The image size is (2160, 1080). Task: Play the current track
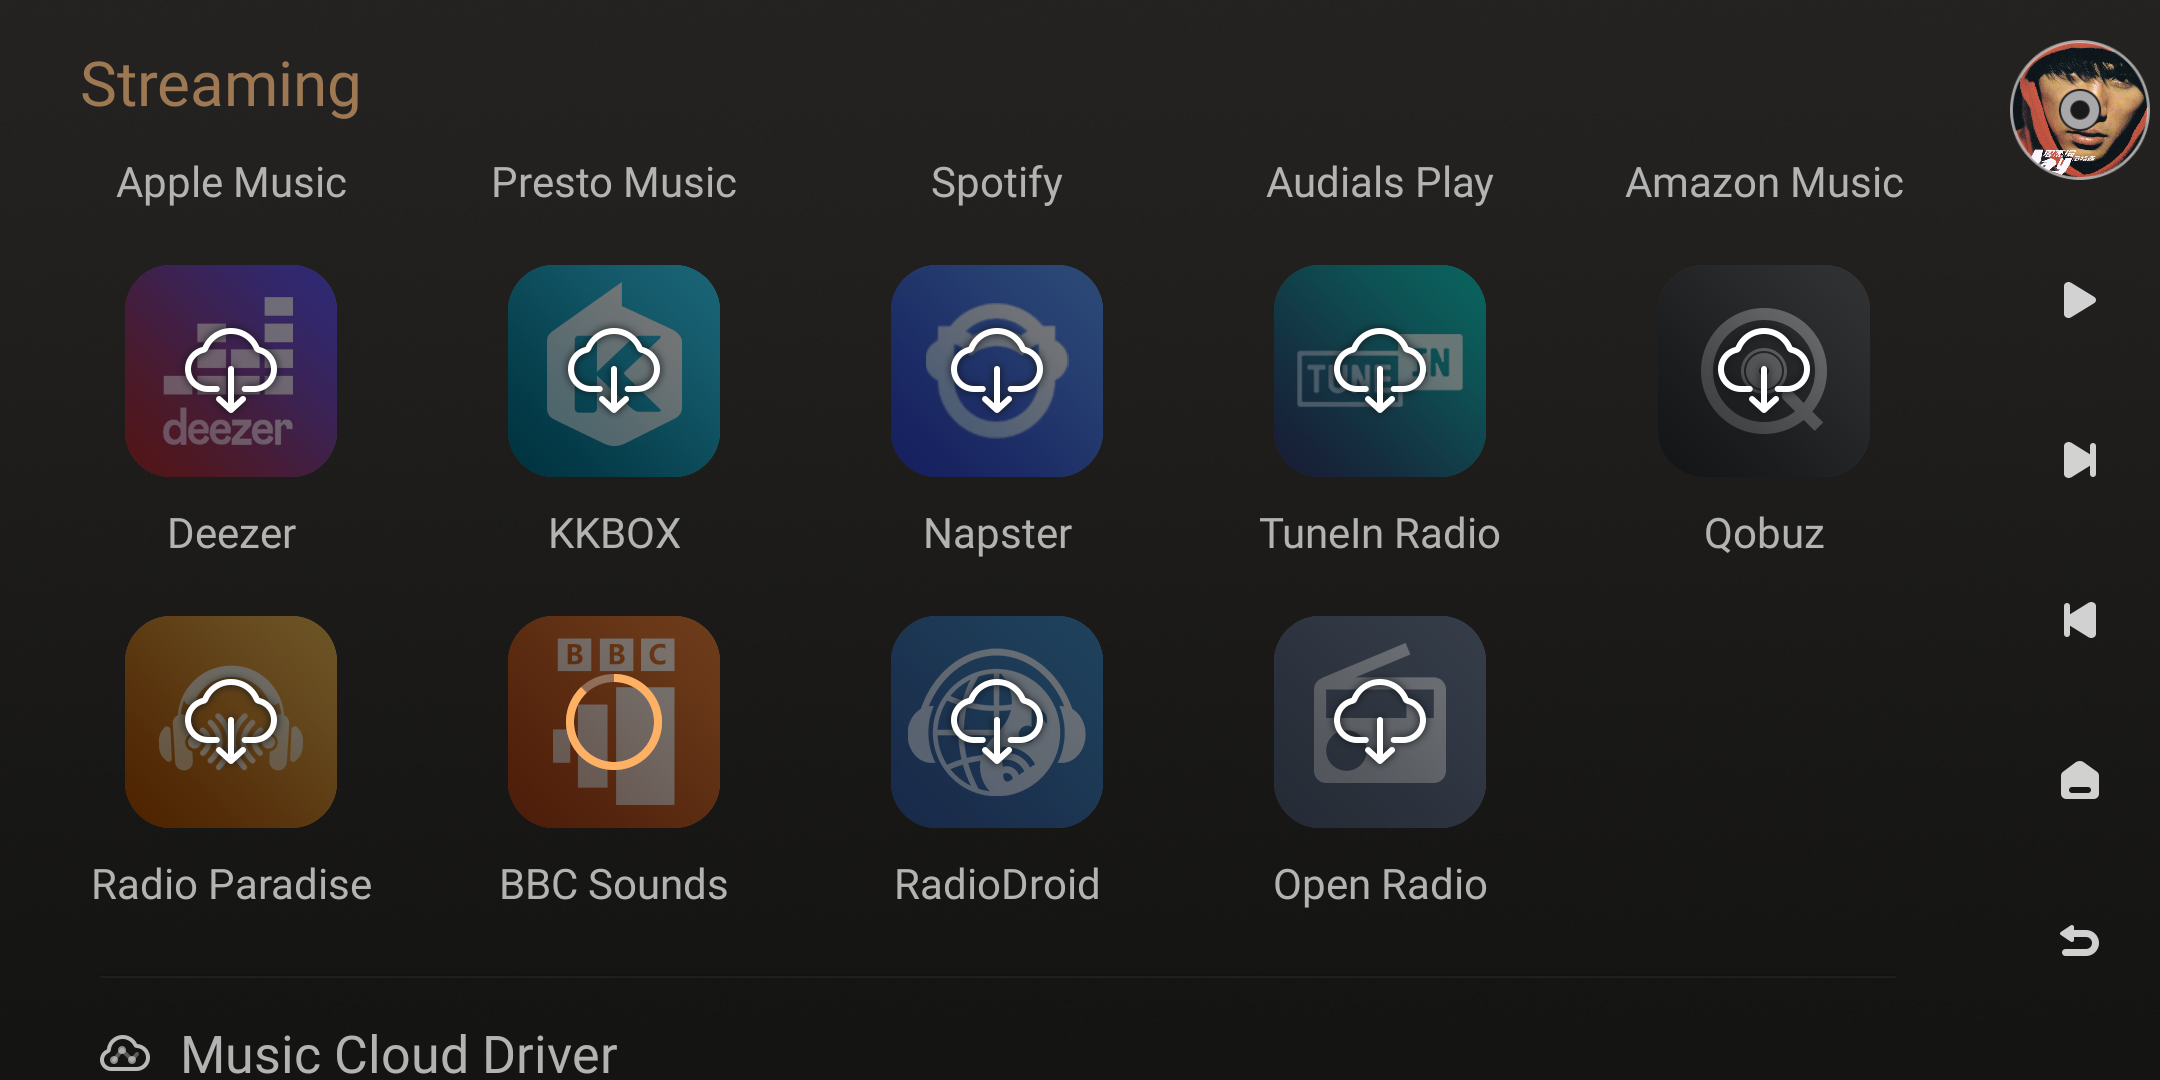click(x=2080, y=300)
